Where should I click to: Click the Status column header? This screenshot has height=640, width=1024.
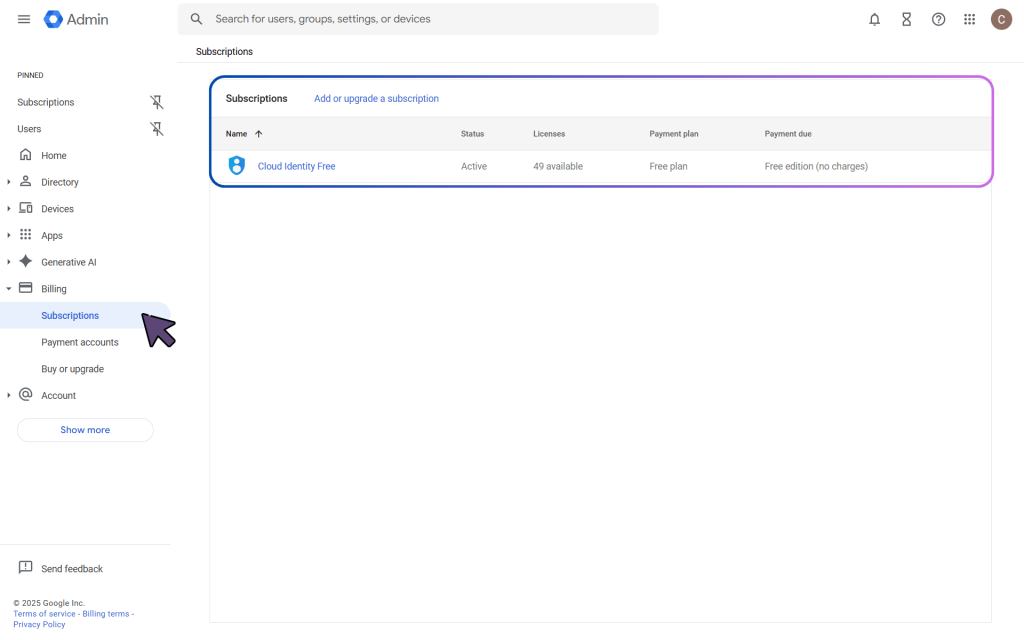472,134
